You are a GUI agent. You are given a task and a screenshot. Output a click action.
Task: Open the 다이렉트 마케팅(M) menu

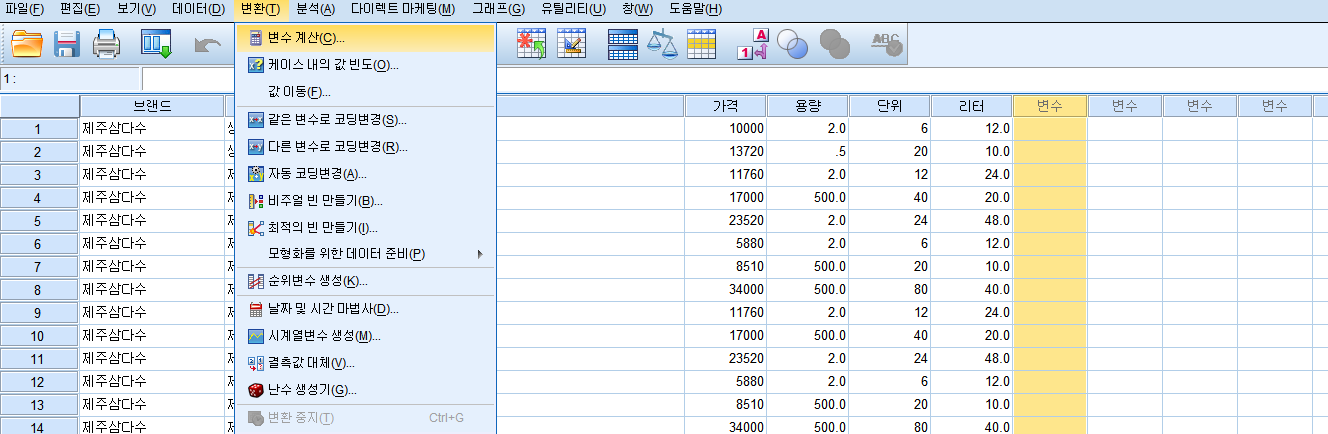tap(403, 9)
